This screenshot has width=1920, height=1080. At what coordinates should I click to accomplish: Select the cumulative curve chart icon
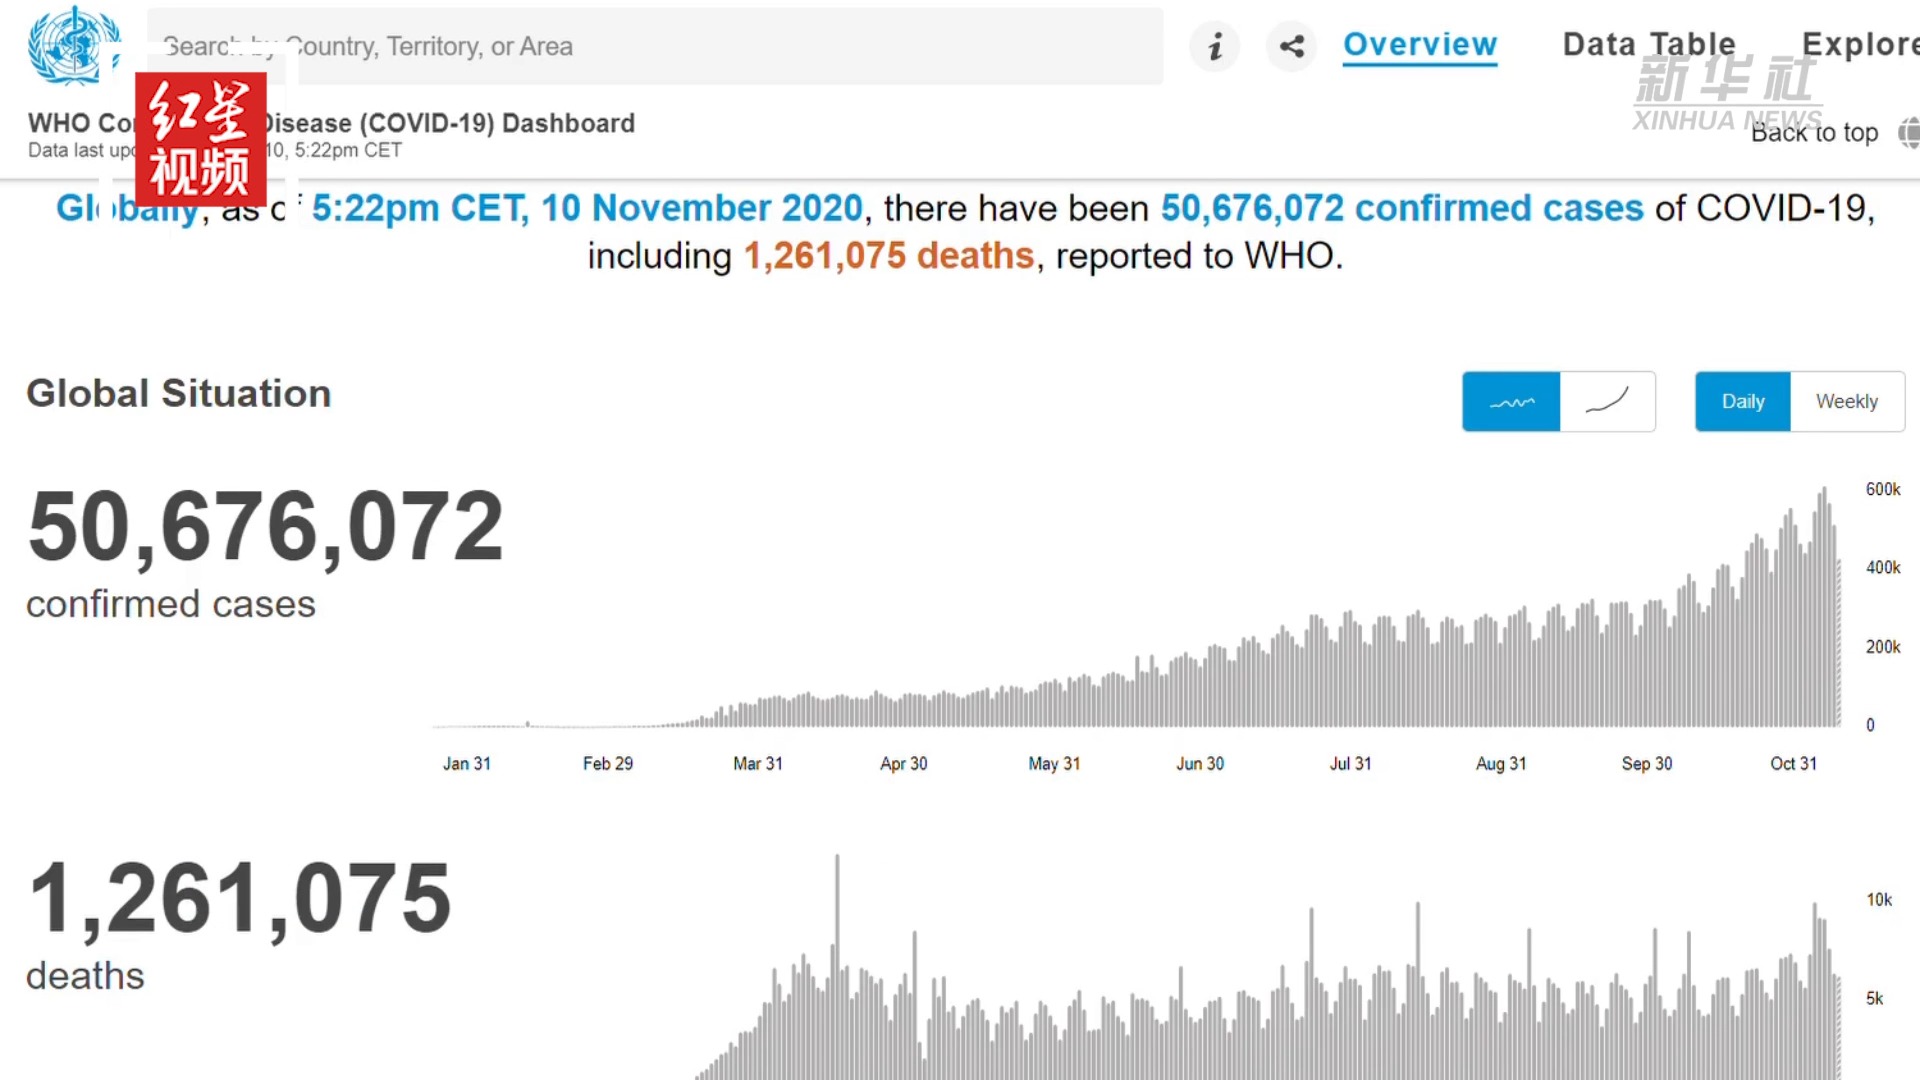click(x=1607, y=402)
